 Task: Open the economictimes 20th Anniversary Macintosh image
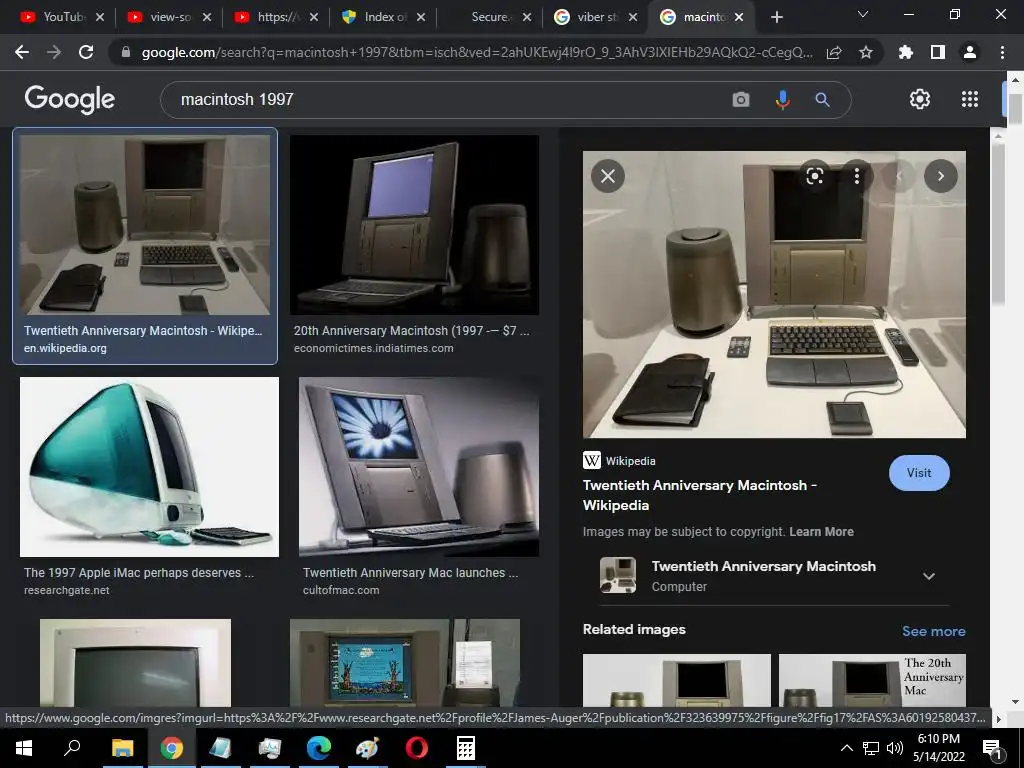tap(414, 225)
